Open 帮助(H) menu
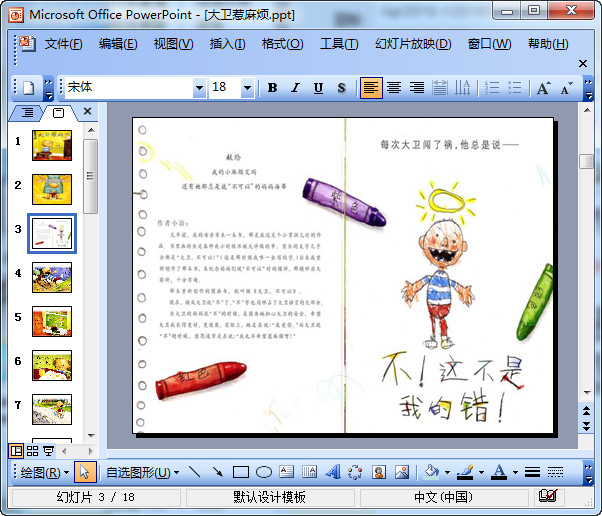Viewport: 602px width, 516px height. click(547, 44)
